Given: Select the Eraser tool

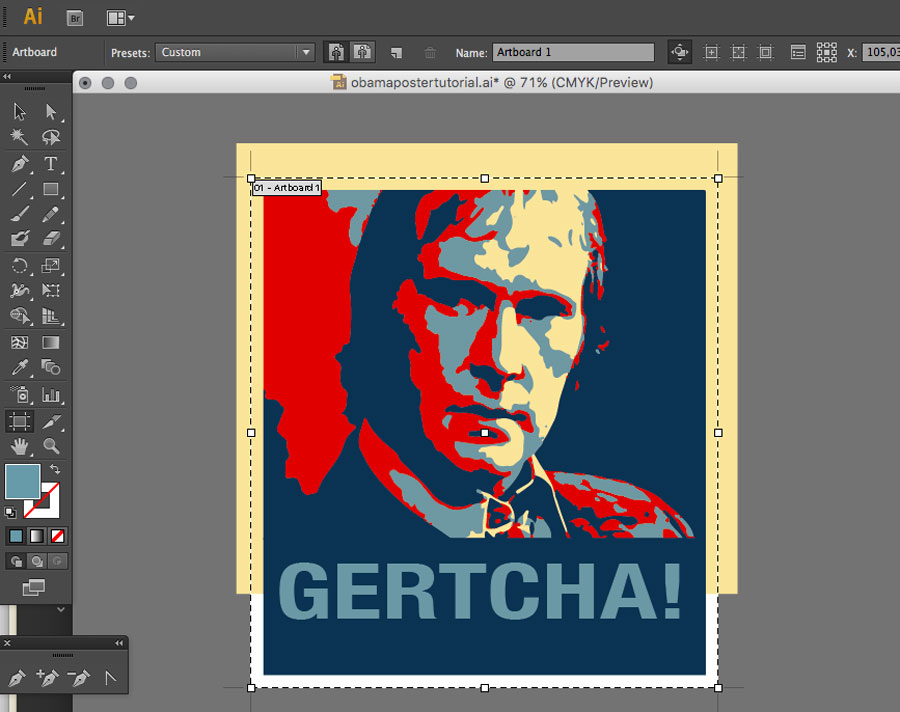Looking at the screenshot, I should pyautogui.click(x=51, y=238).
